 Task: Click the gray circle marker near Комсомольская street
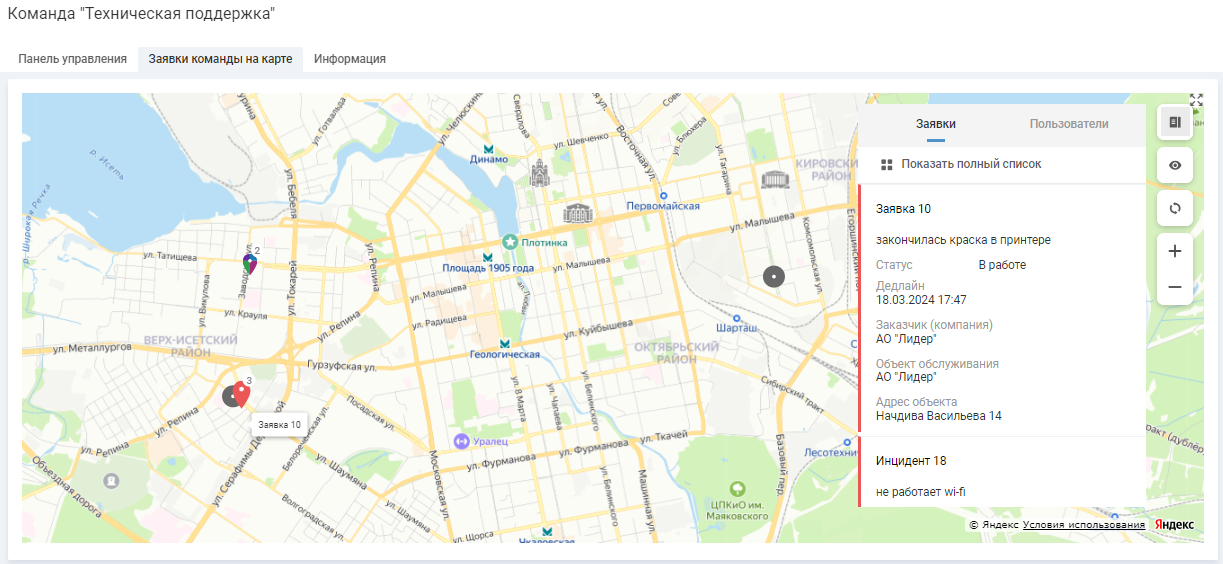click(x=773, y=277)
